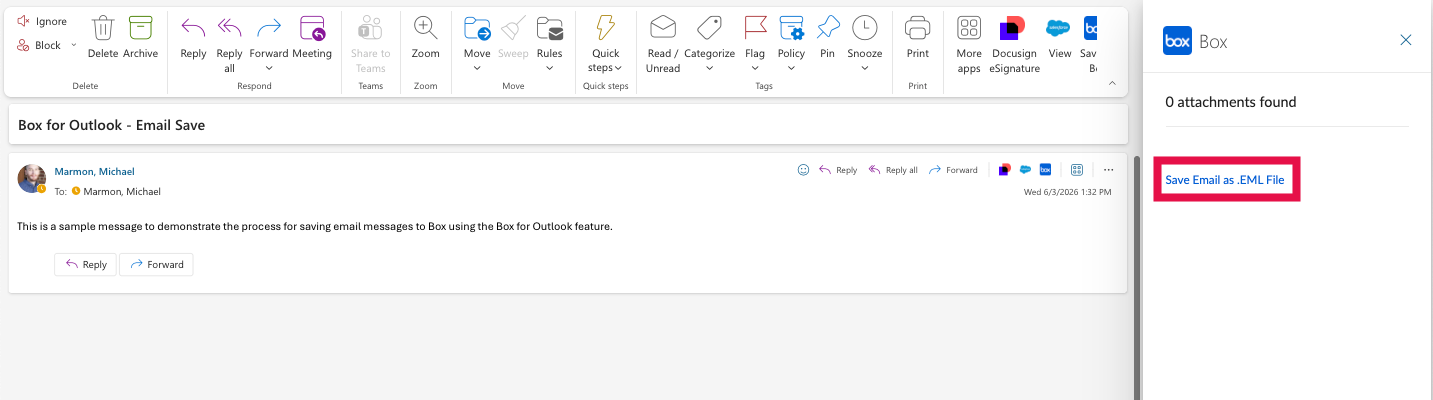Open the apps grid icon in message header
Image resolution: width=1433 pixels, height=400 pixels.
pyautogui.click(x=1077, y=170)
